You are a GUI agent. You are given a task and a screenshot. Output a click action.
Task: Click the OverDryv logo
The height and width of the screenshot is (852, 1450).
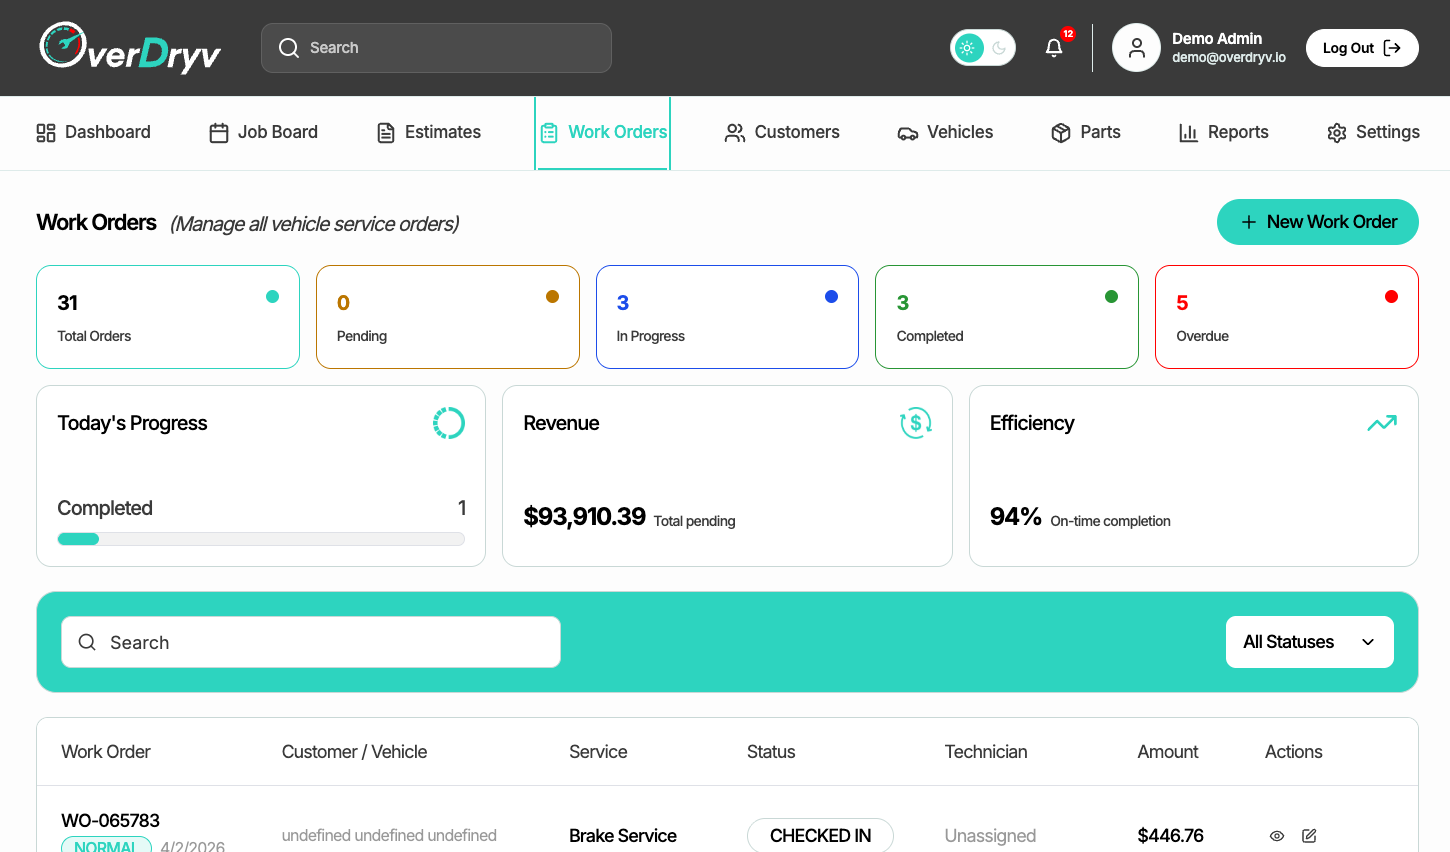tap(130, 48)
